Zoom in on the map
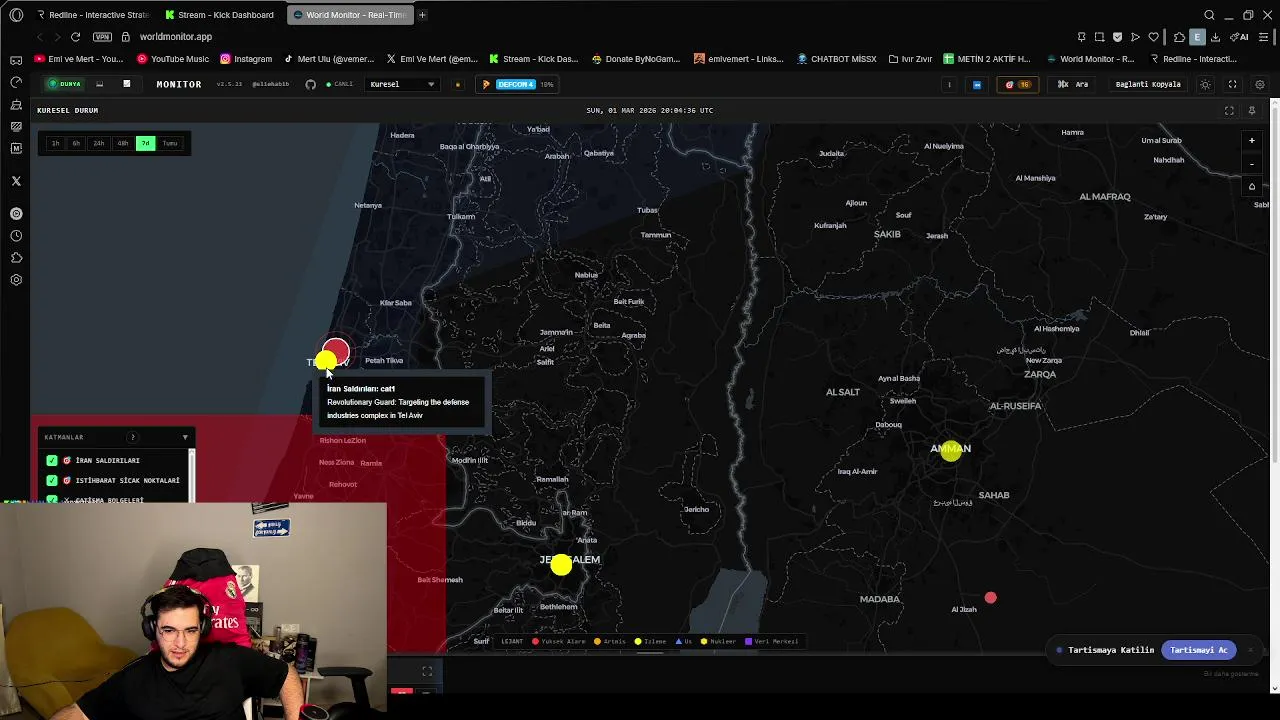The width and height of the screenshot is (1280, 720). pos(1251,141)
